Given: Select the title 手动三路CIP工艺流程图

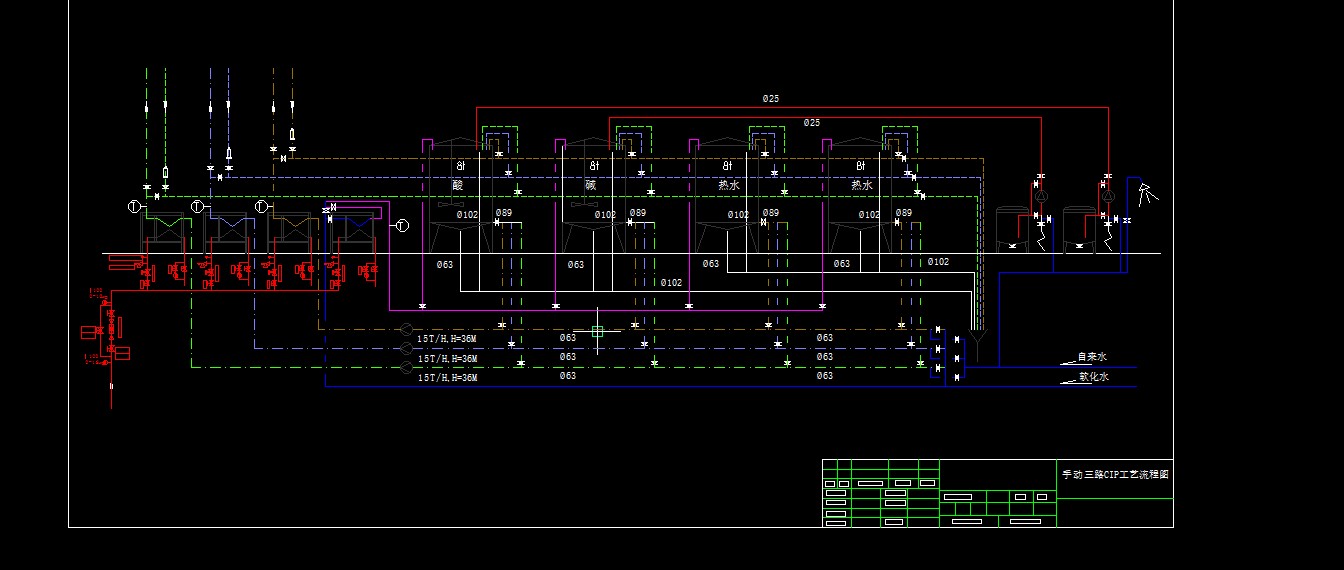Looking at the screenshot, I should pyautogui.click(x=1113, y=475).
